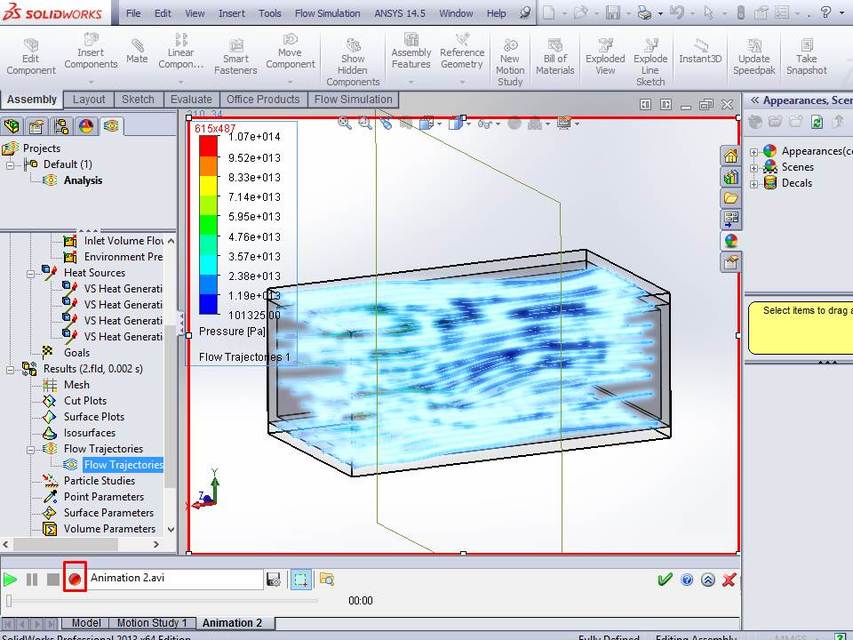Collapse the Flow Trajectories tree node

click(x=29, y=448)
